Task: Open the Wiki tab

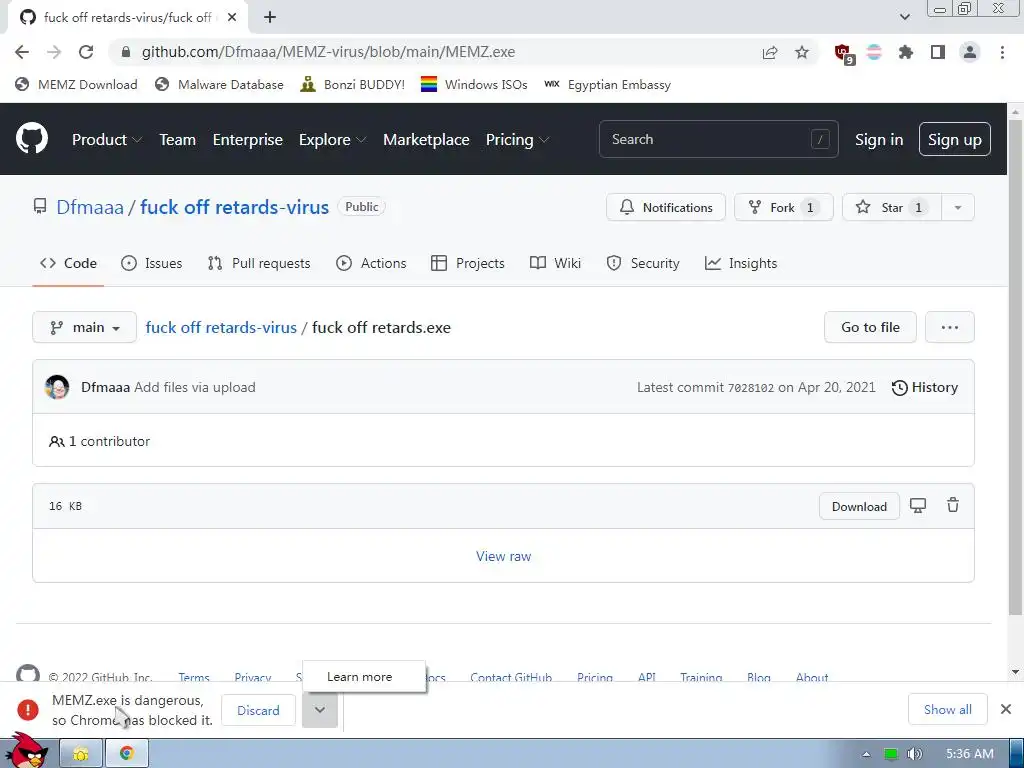Action: [555, 263]
